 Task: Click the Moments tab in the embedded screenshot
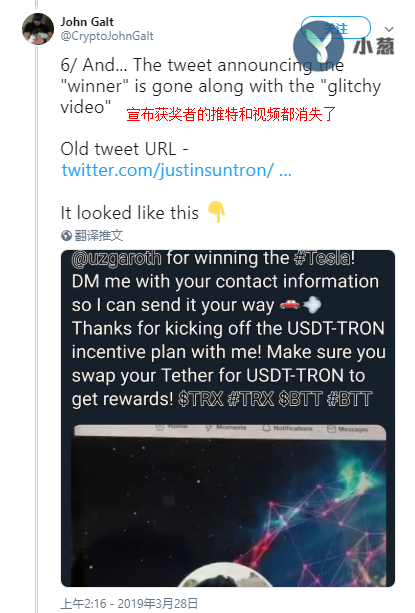226,428
